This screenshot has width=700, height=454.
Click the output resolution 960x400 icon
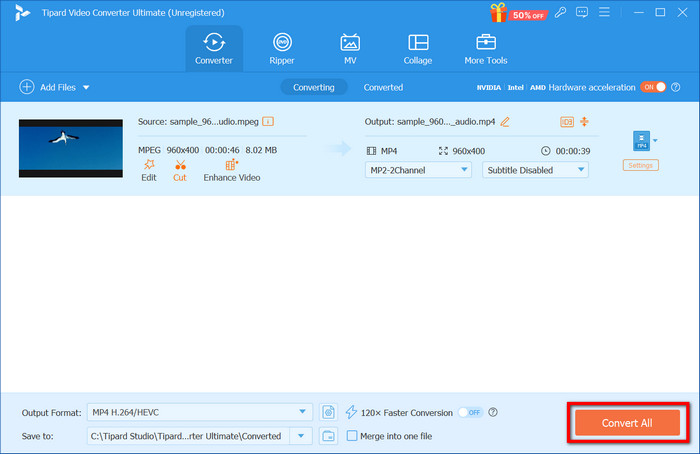[x=443, y=151]
